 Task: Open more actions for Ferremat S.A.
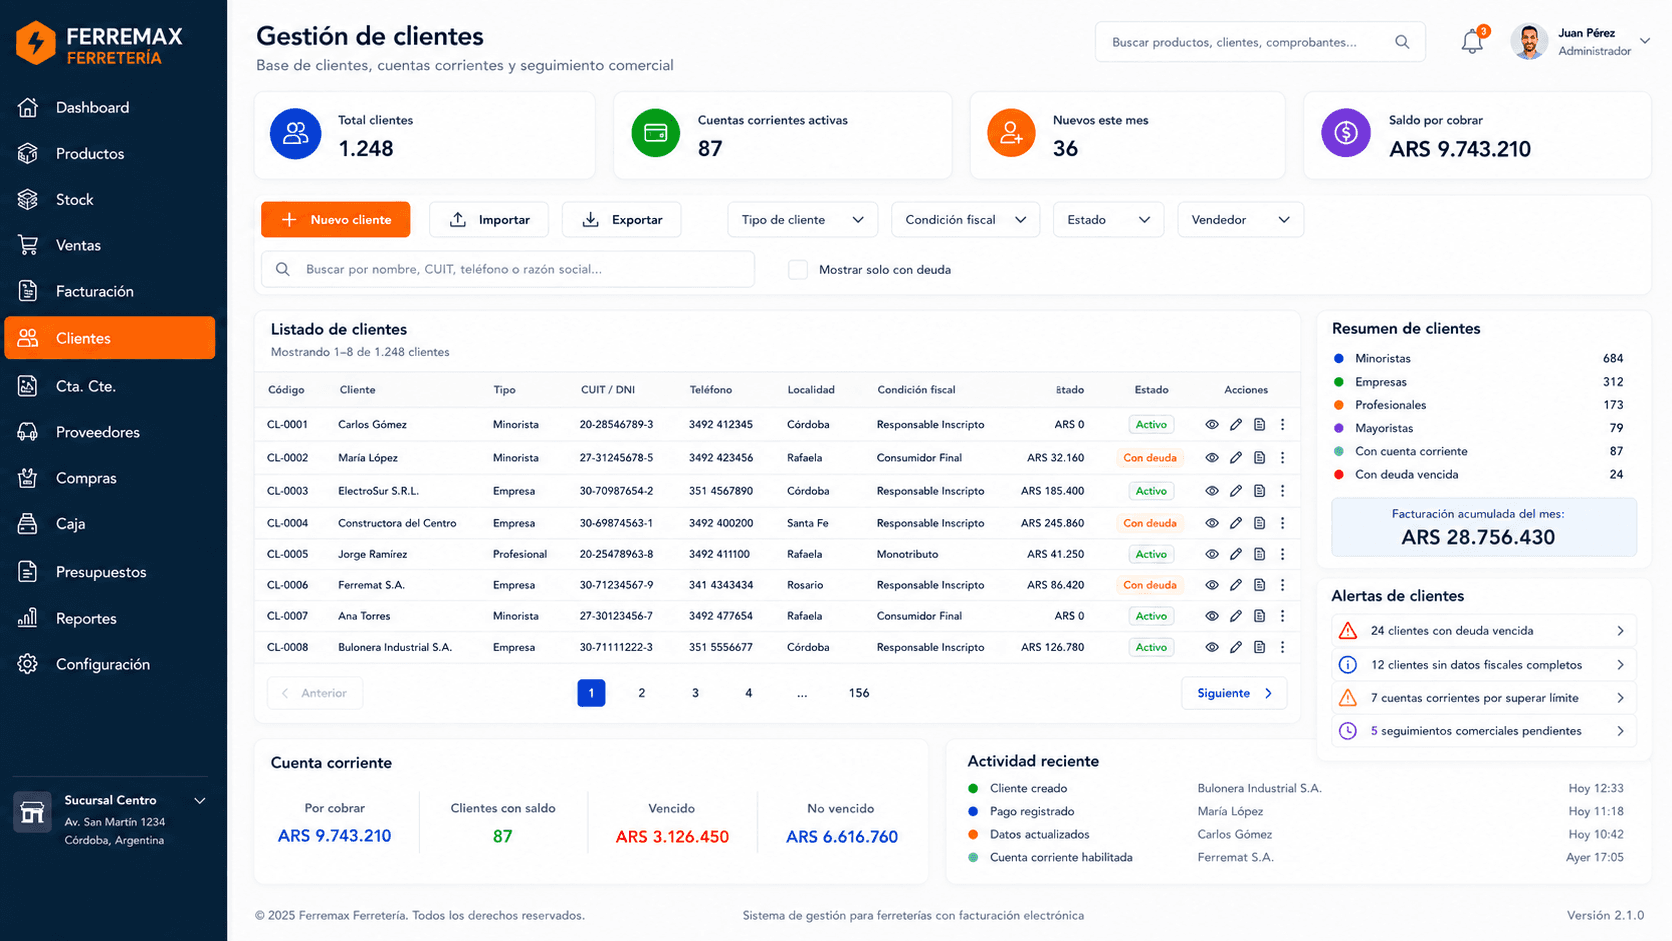[1282, 585]
